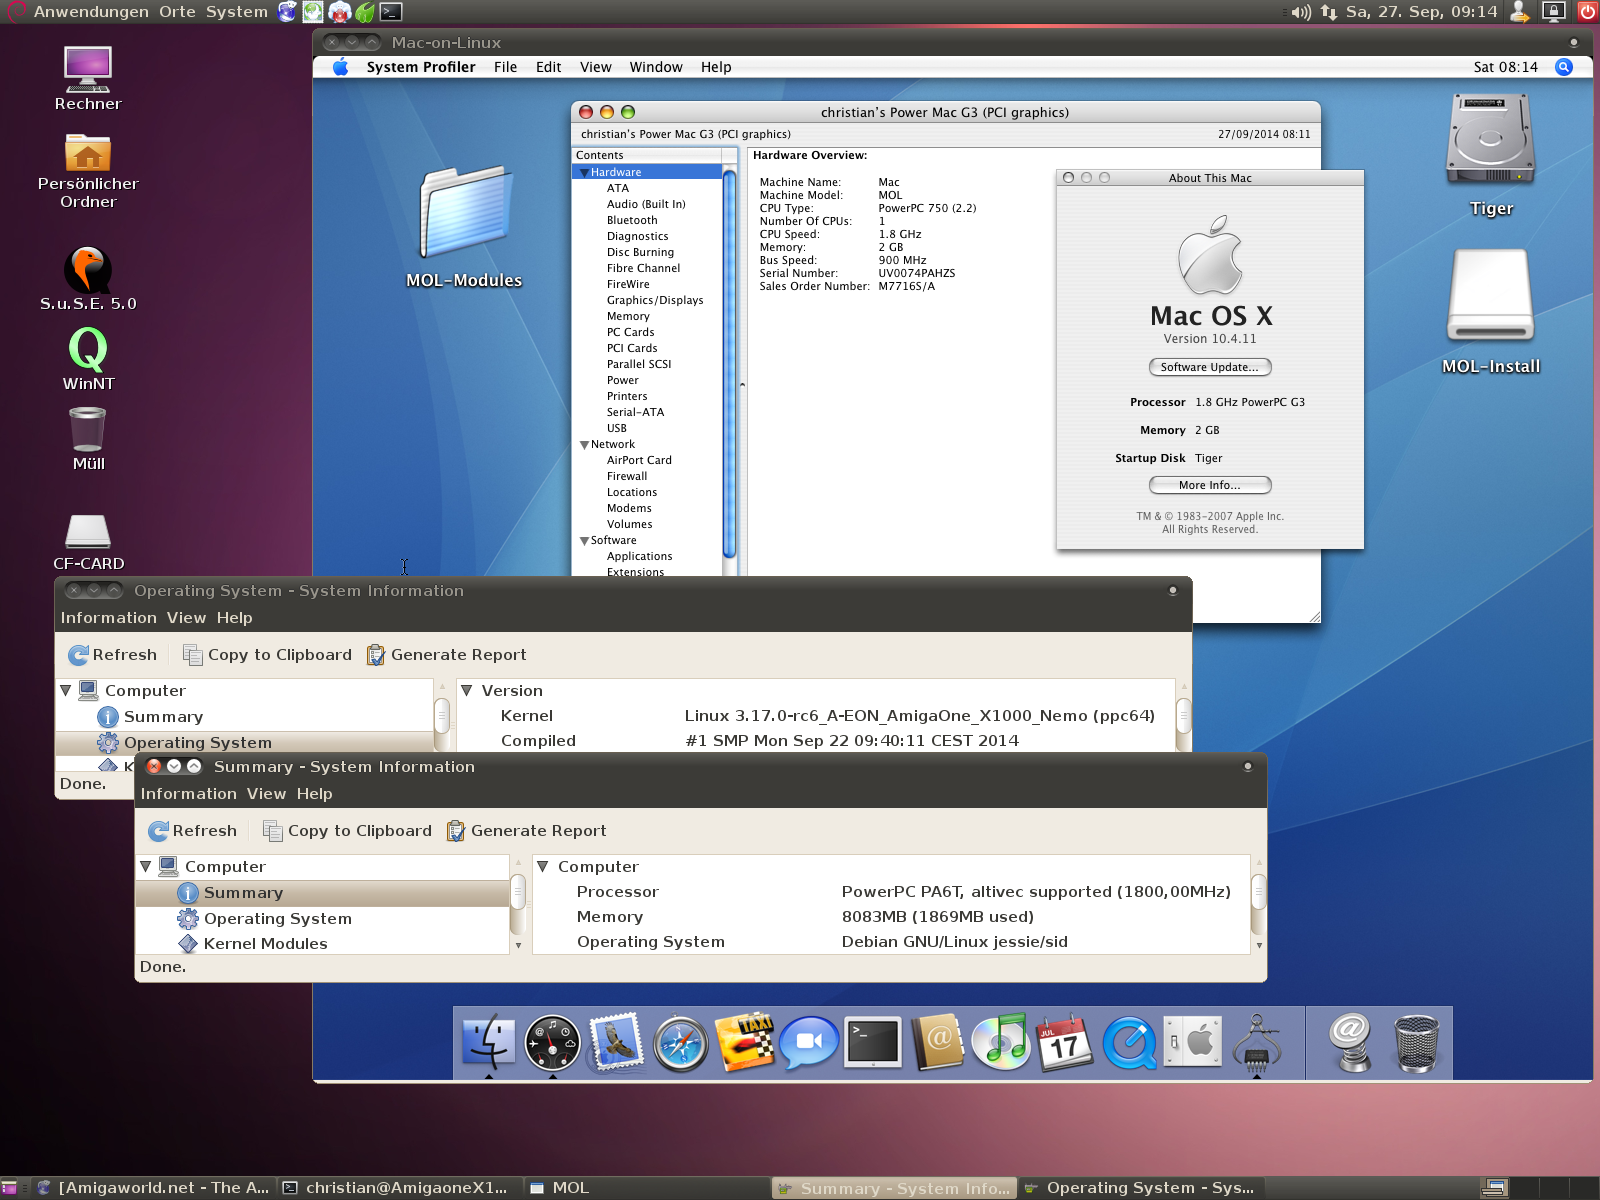Screen dimensions: 1600x1200
Task: Collapse the Hardware tree section
Action: pyautogui.click(x=584, y=173)
